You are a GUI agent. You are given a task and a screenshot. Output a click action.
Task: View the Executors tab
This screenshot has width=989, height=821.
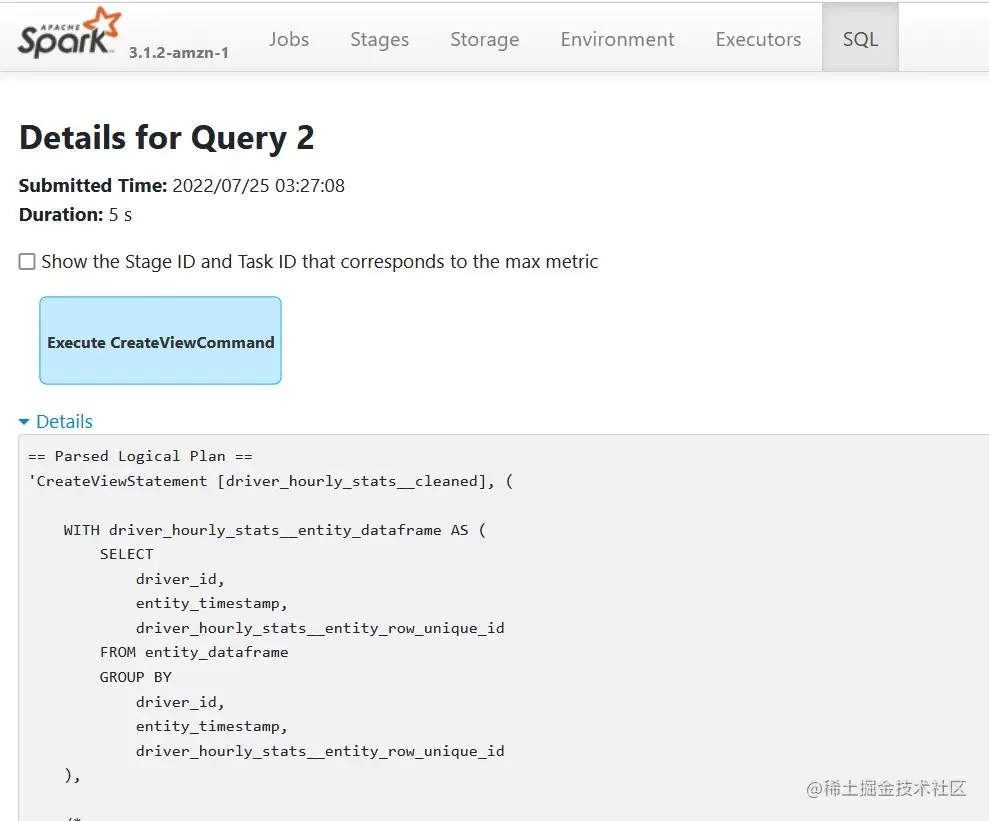[x=758, y=39]
